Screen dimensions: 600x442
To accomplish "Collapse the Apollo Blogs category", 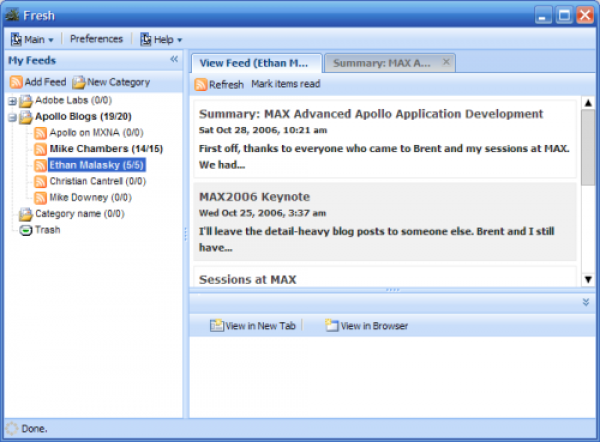I will coord(12,117).
